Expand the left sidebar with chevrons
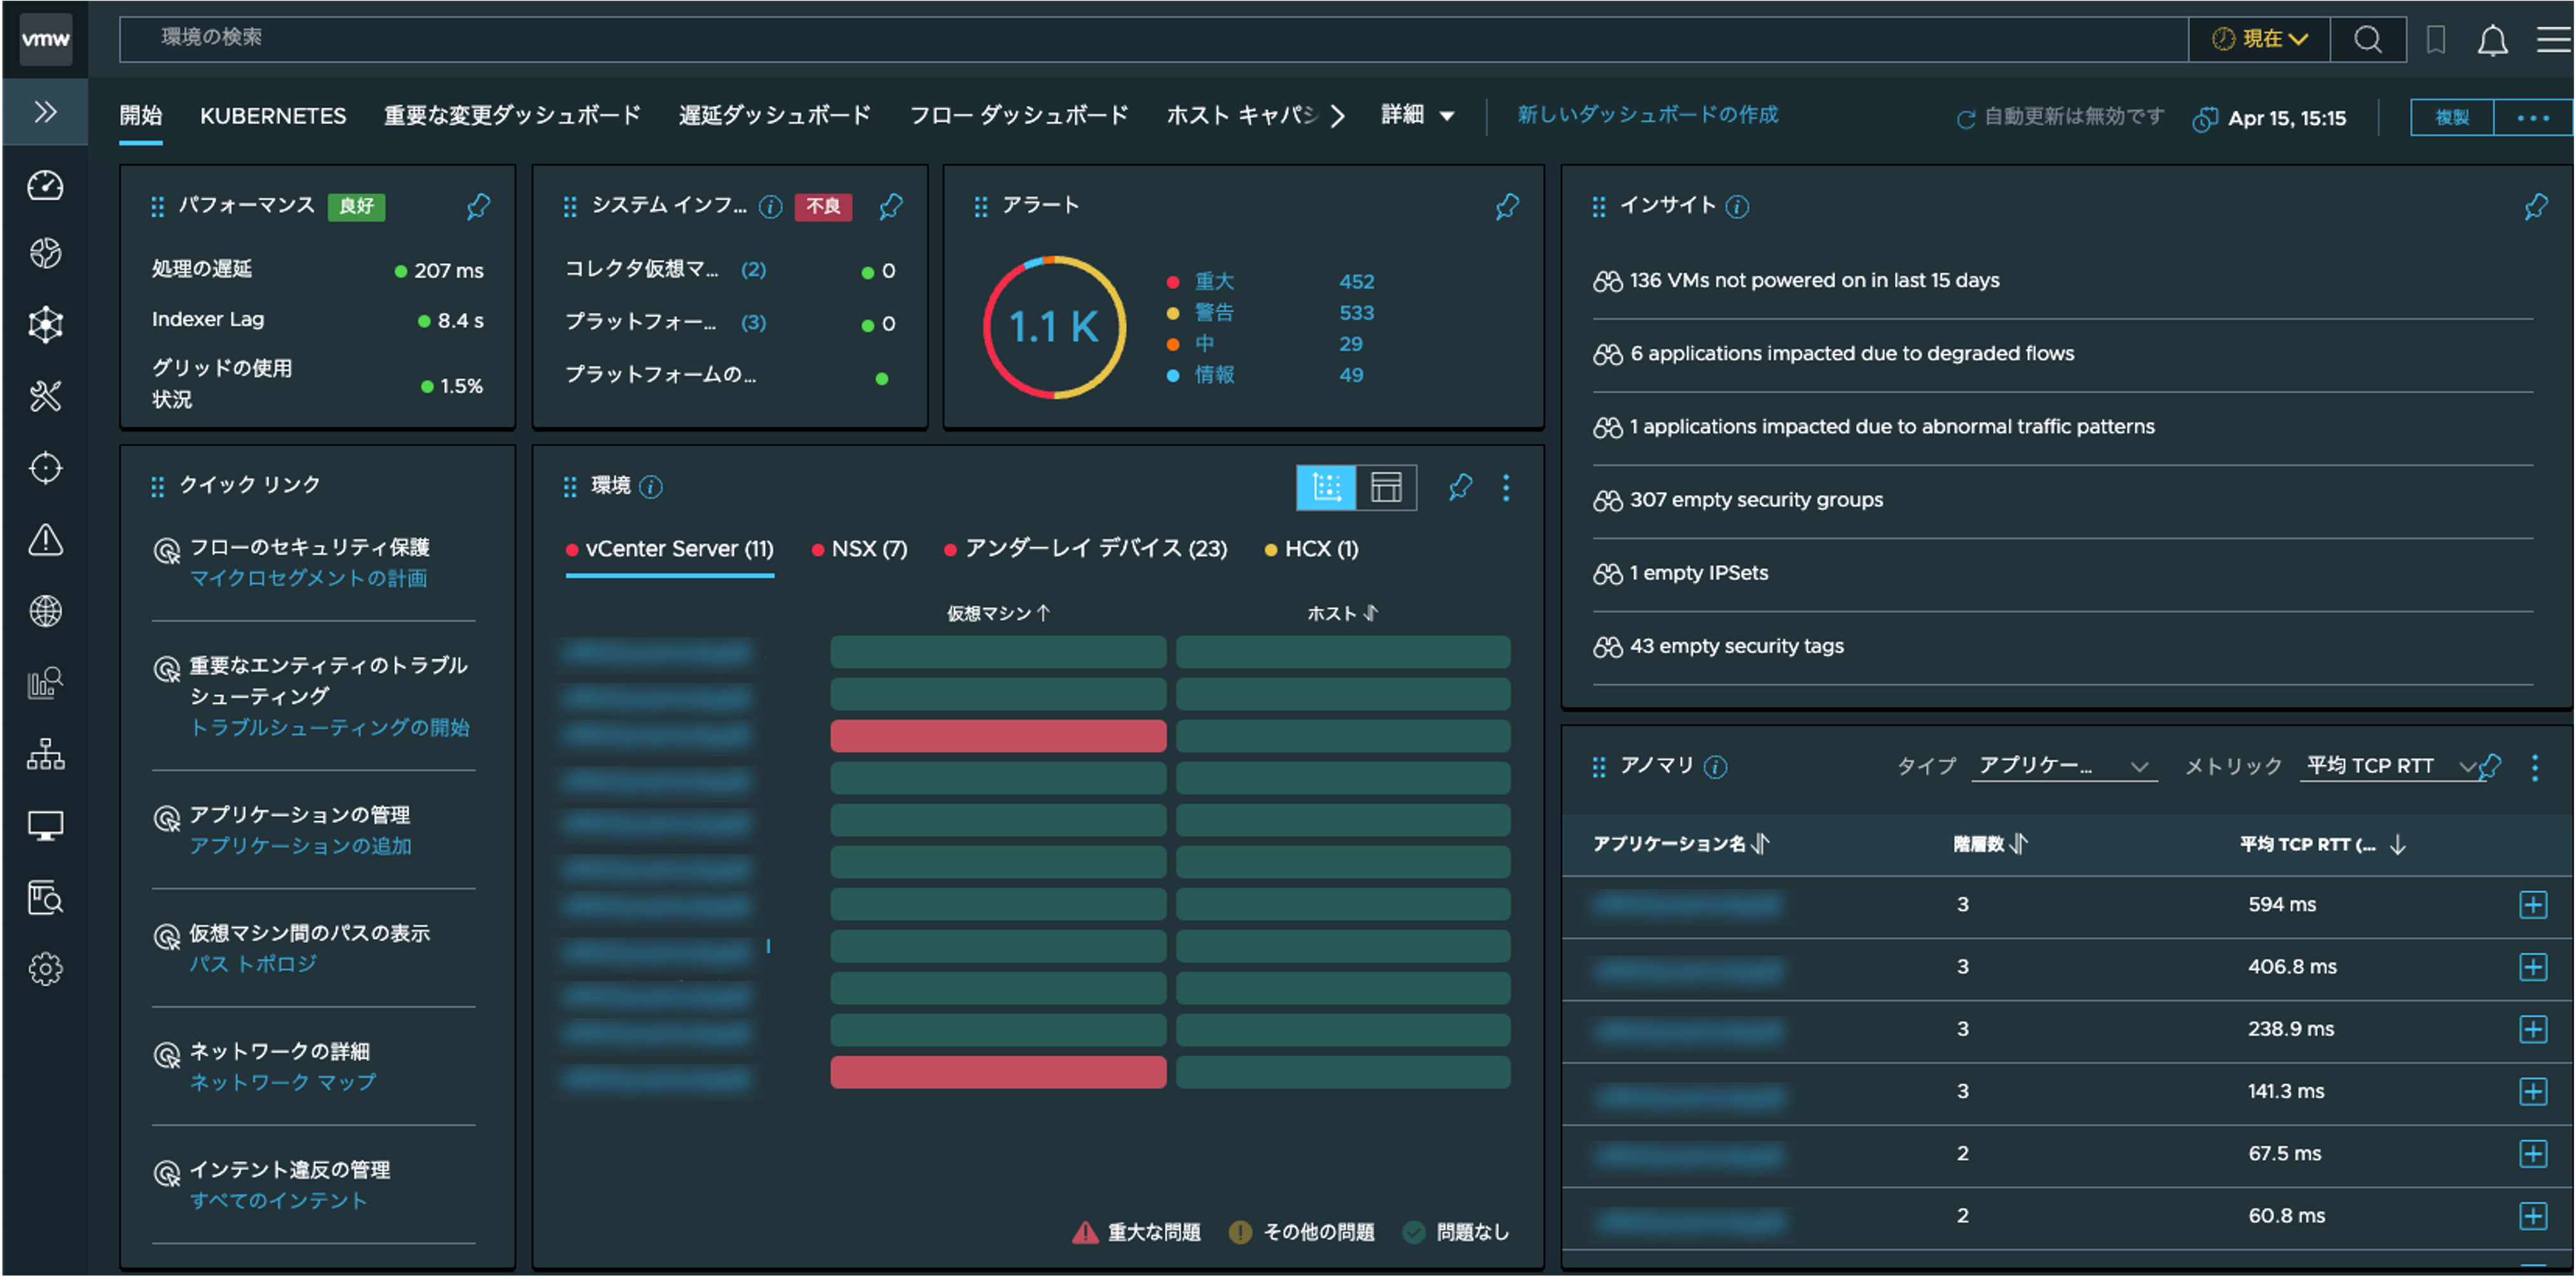The width and height of the screenshot is (2576, 1276). click(x=45, y=112)
